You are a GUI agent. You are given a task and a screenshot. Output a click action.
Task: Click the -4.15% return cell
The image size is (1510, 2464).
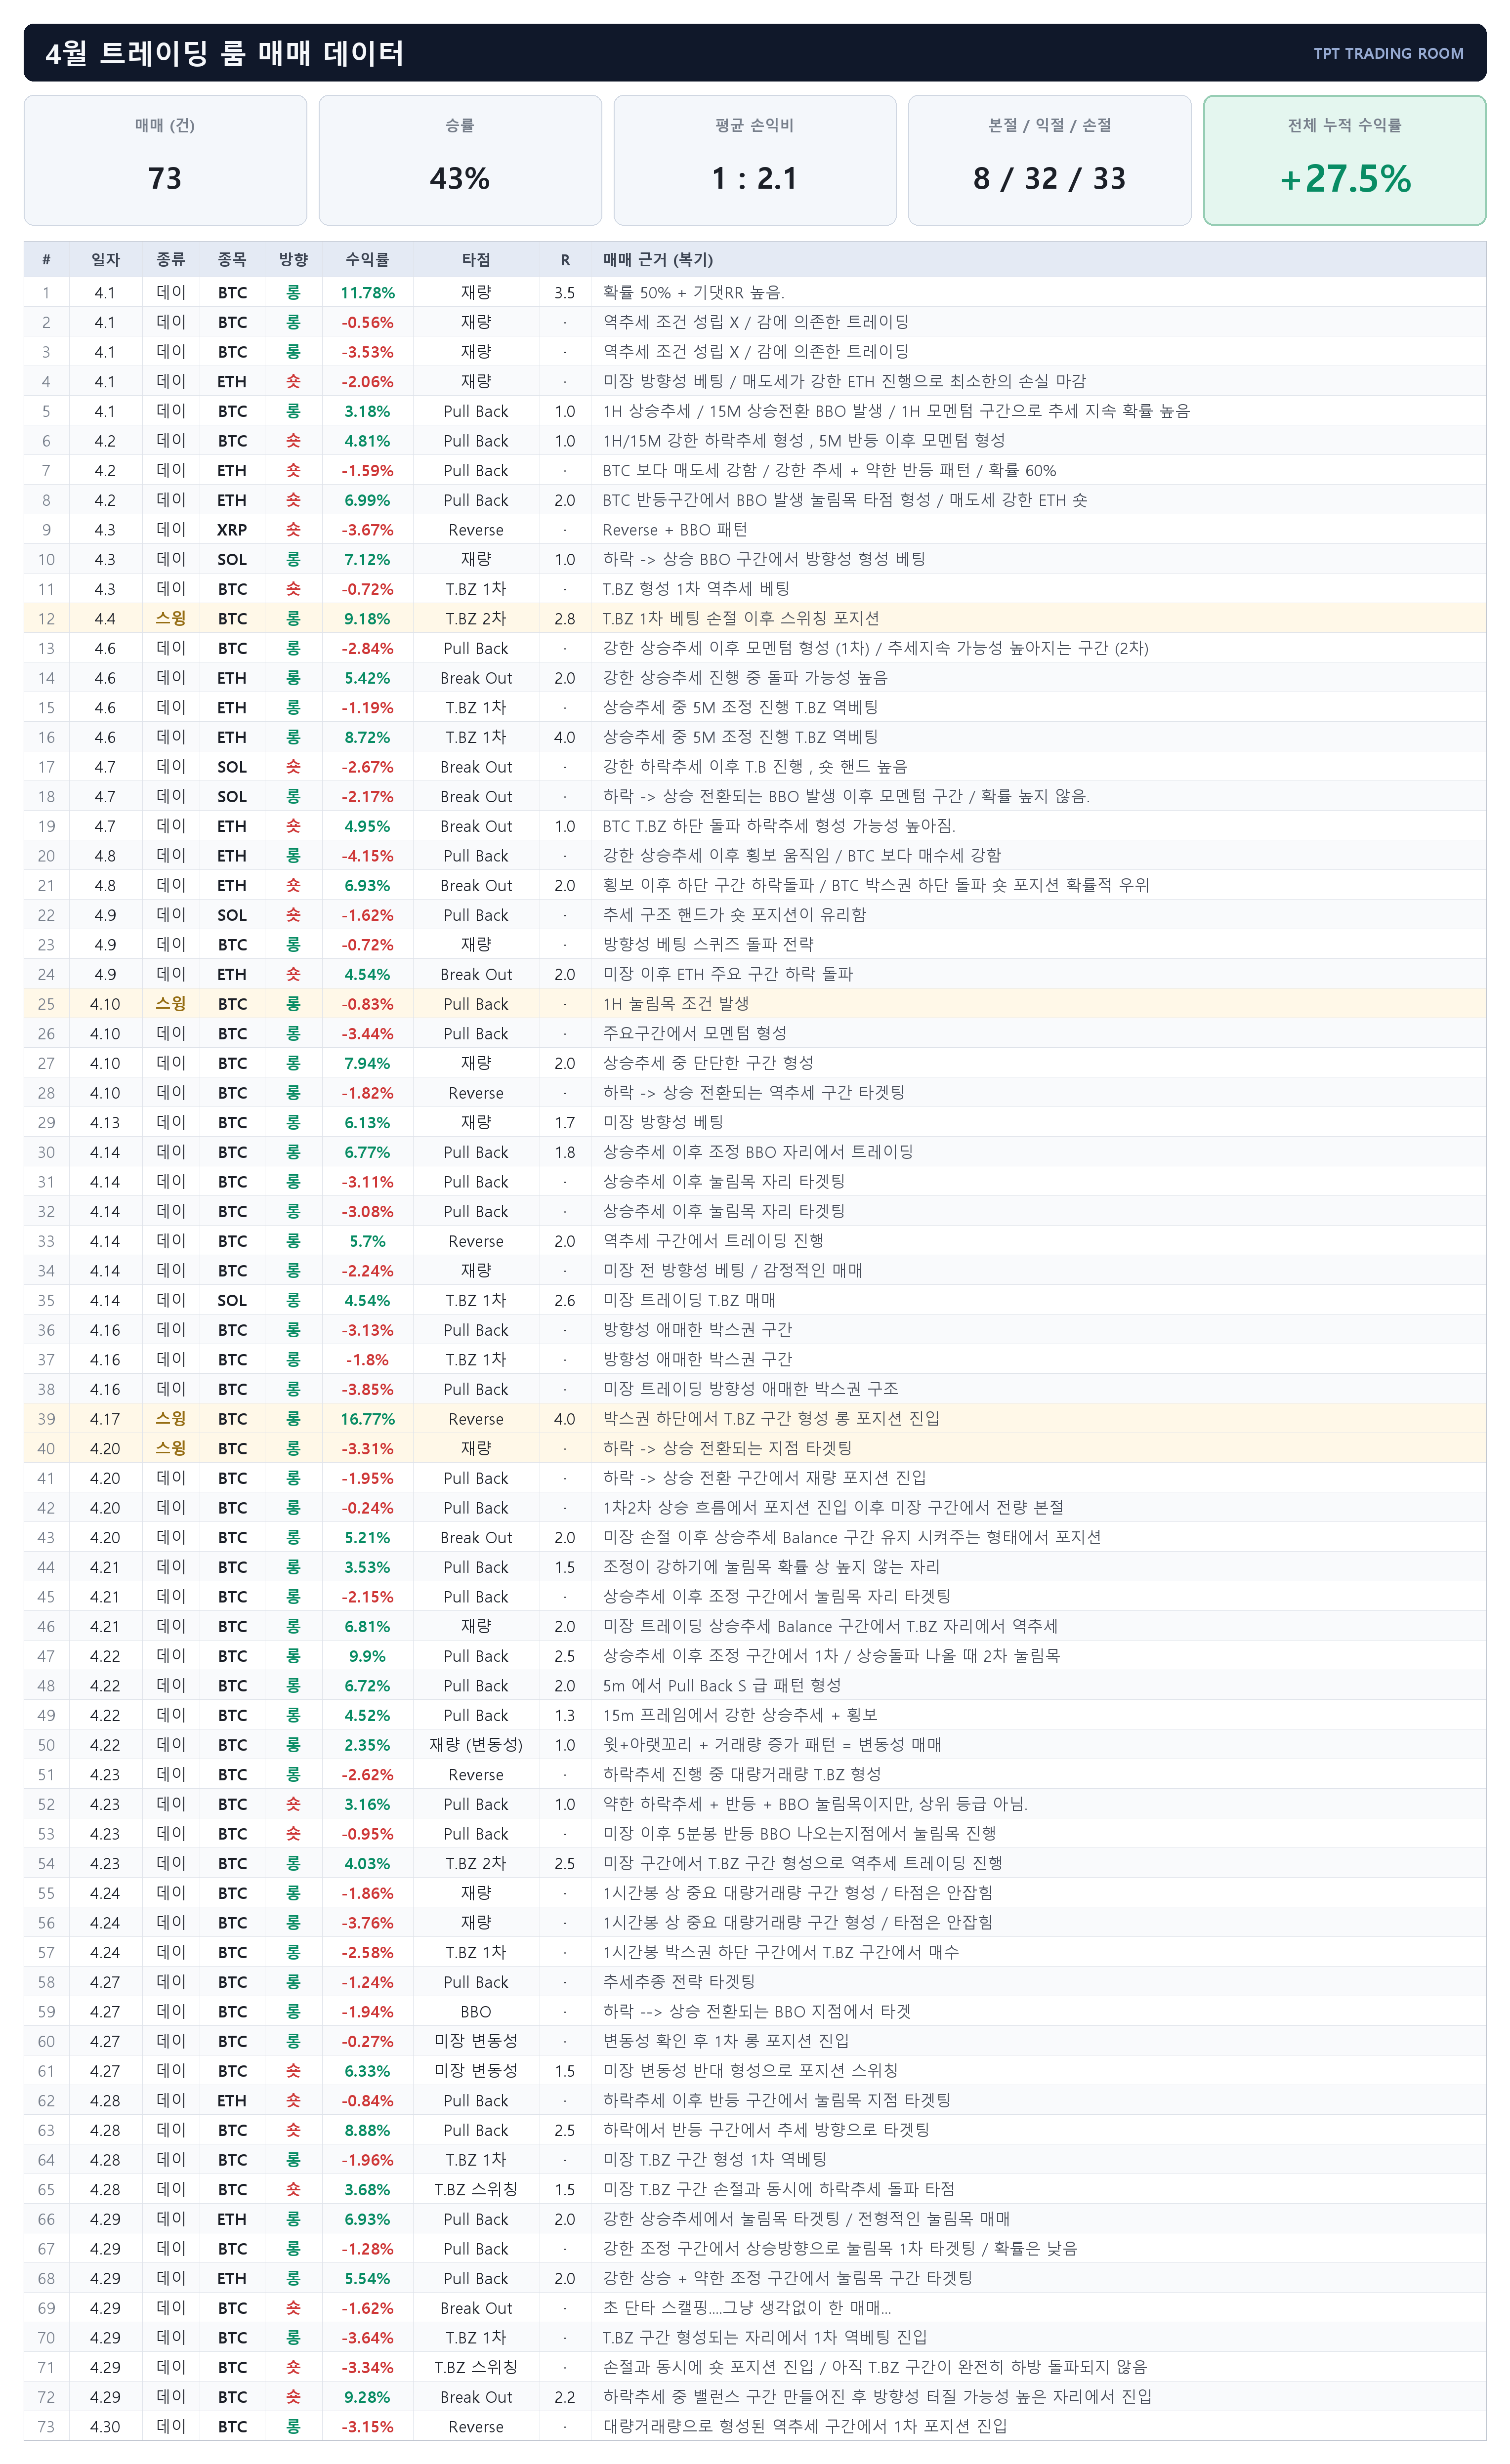pos(367,856)
